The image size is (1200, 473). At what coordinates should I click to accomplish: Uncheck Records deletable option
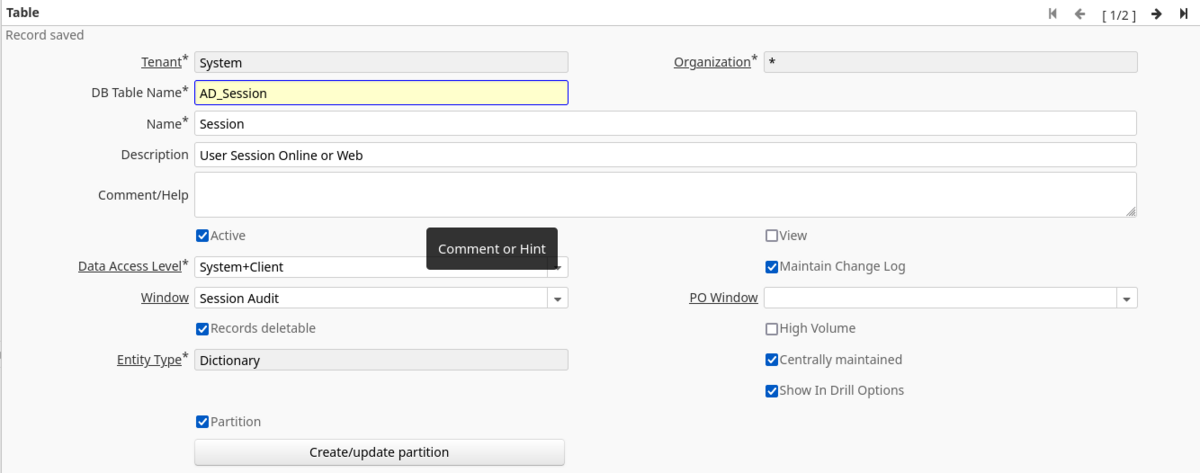(x=203, y=329)
